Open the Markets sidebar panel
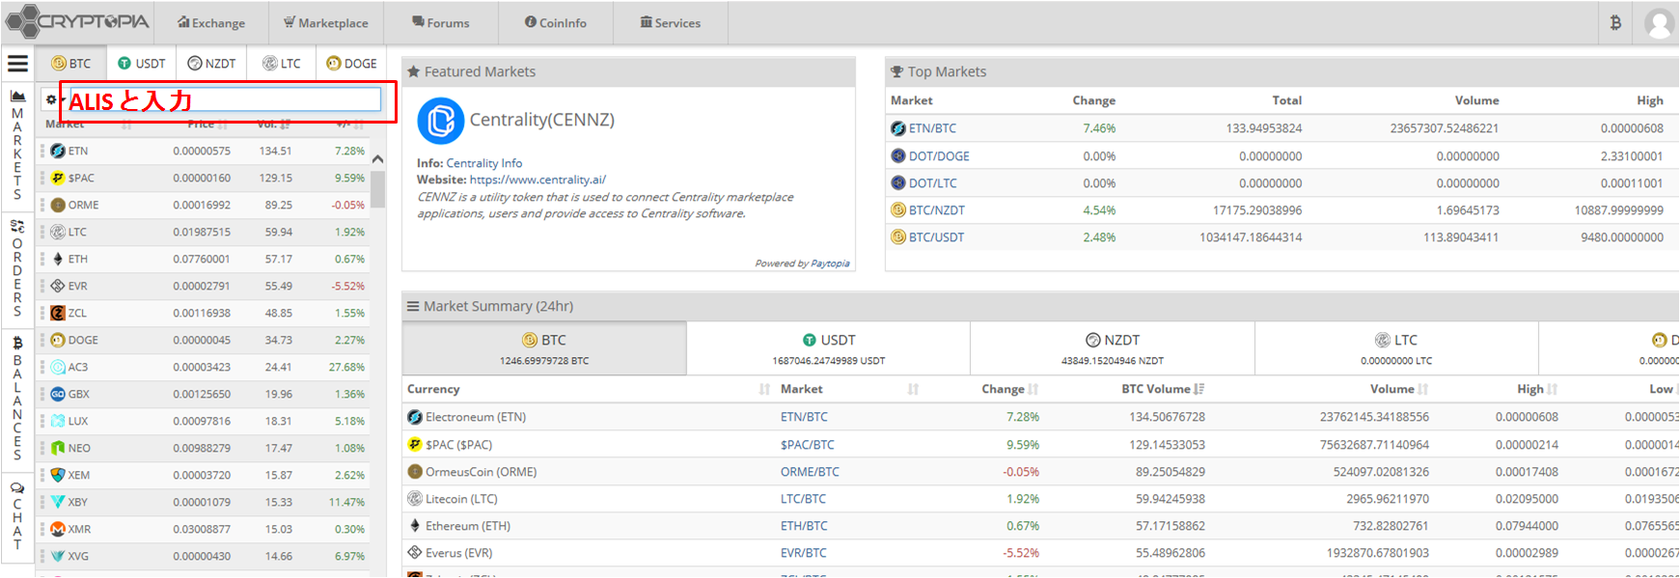This screenshot has height=578, width=1680. pos(17,145)
